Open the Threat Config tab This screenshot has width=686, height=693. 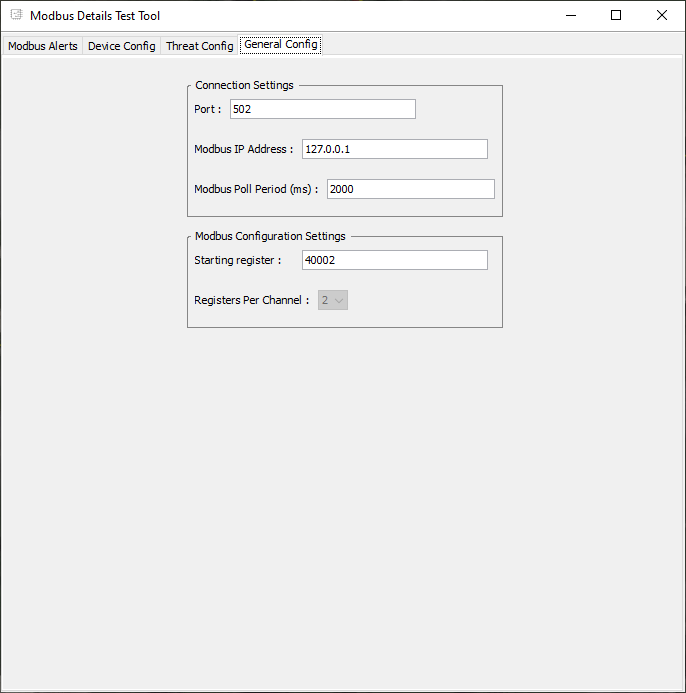pos(199,46)
